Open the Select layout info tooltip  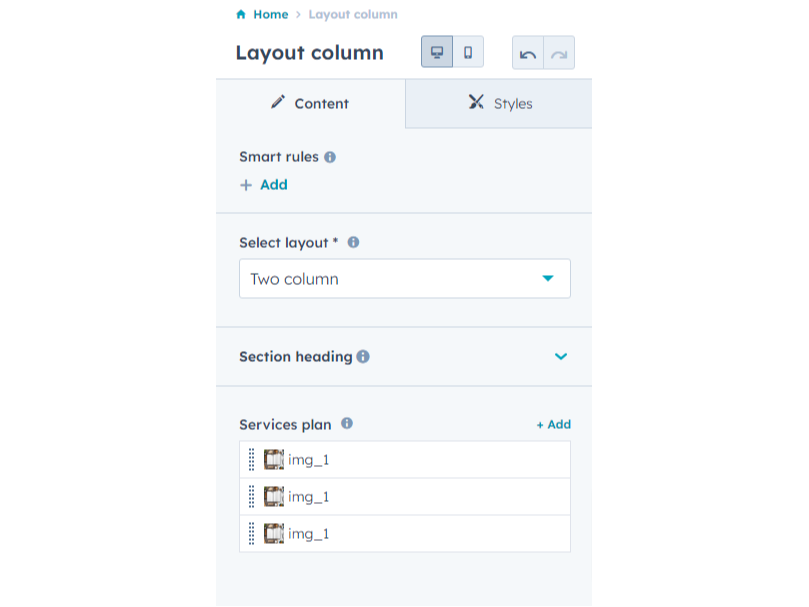point(352,241)
